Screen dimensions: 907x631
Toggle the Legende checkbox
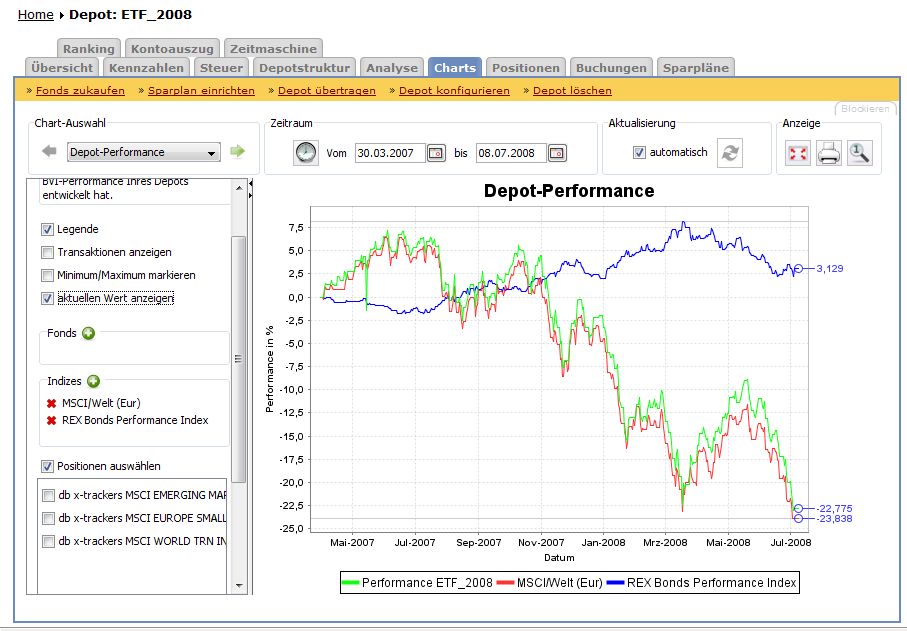tap(48, 229)
